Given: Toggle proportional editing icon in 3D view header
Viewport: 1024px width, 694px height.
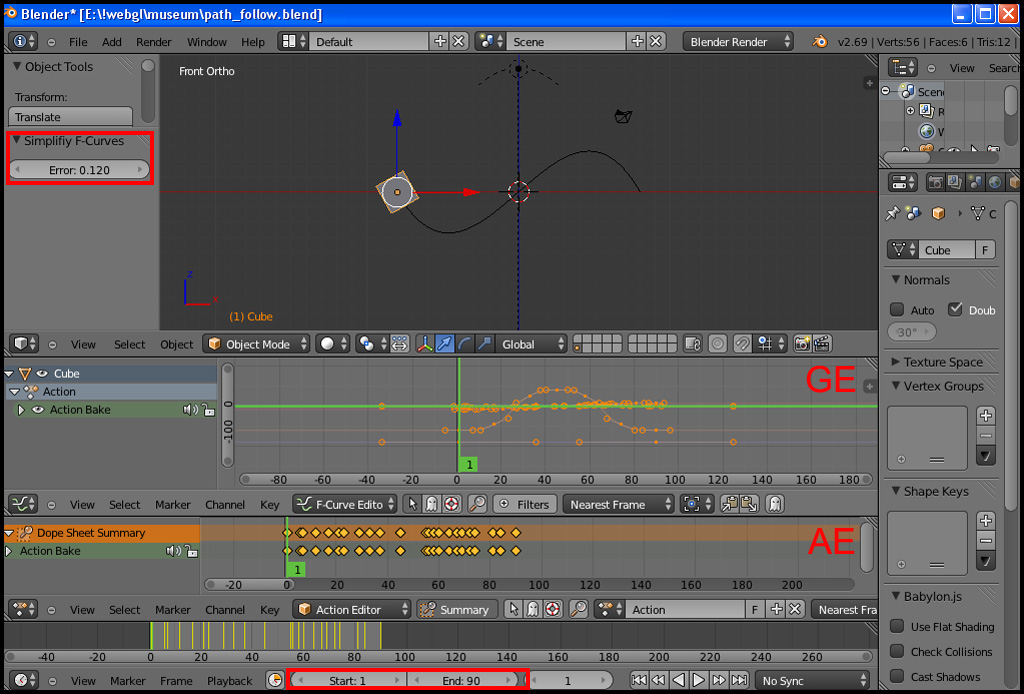Looking at the screenshot, I should (x=718, y=343).
